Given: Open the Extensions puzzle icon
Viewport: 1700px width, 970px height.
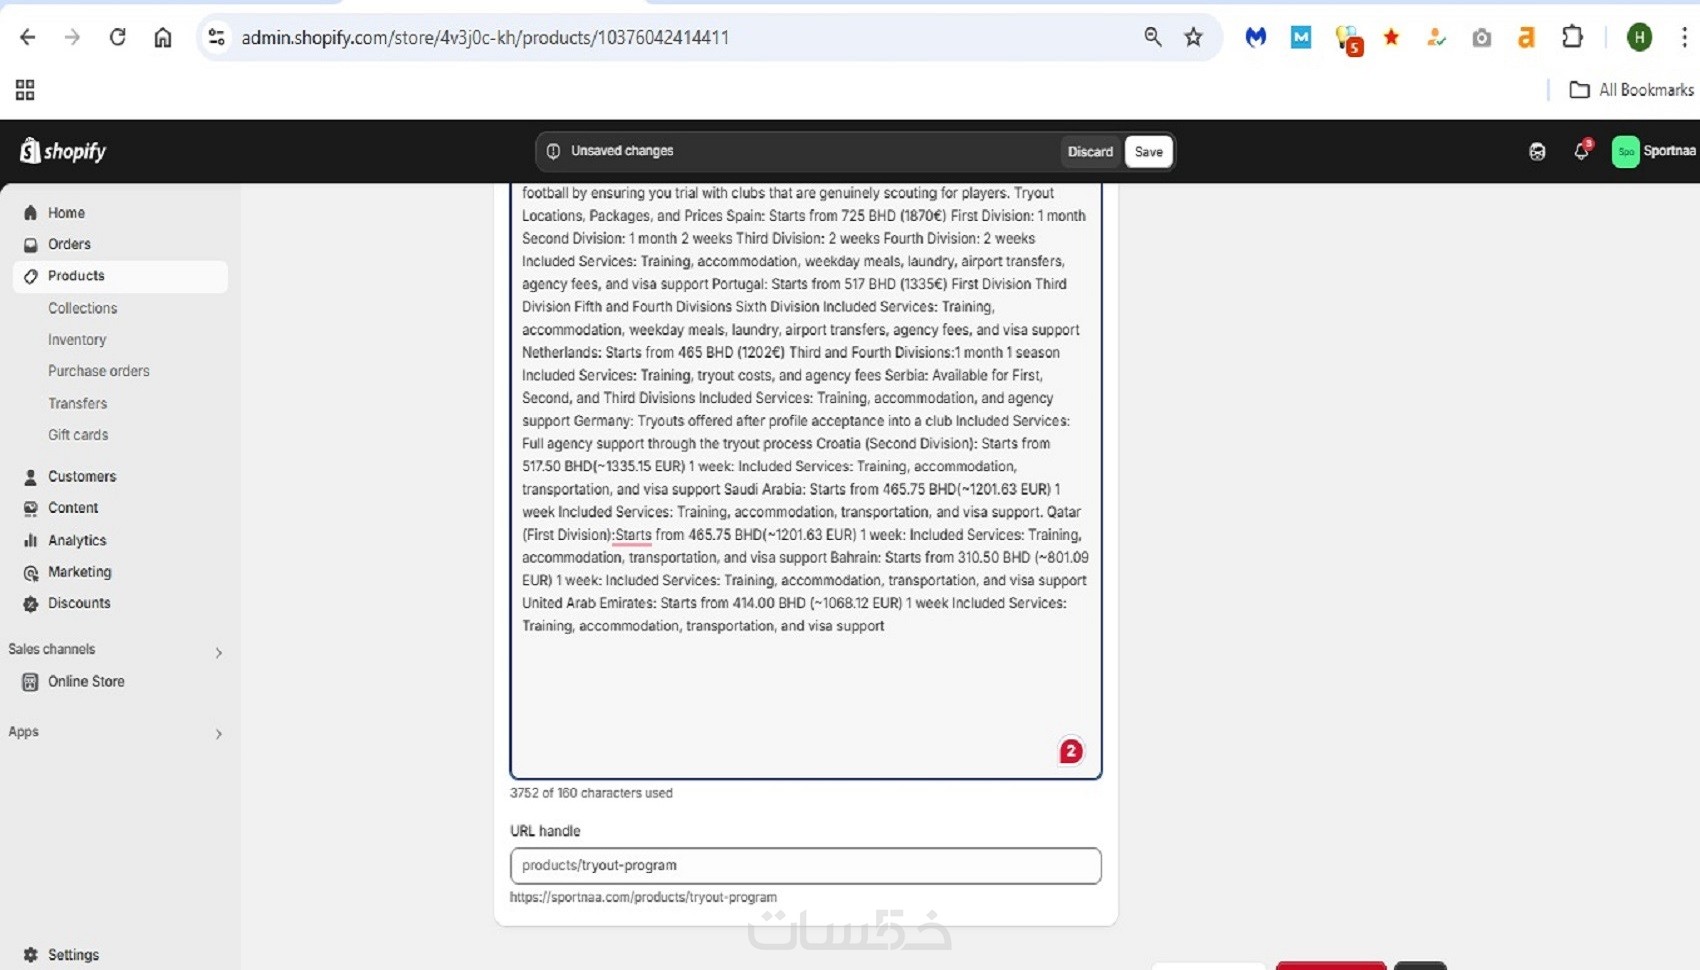Looking at the screenshot, I should pyautogui.click(x=1572, y=37).
